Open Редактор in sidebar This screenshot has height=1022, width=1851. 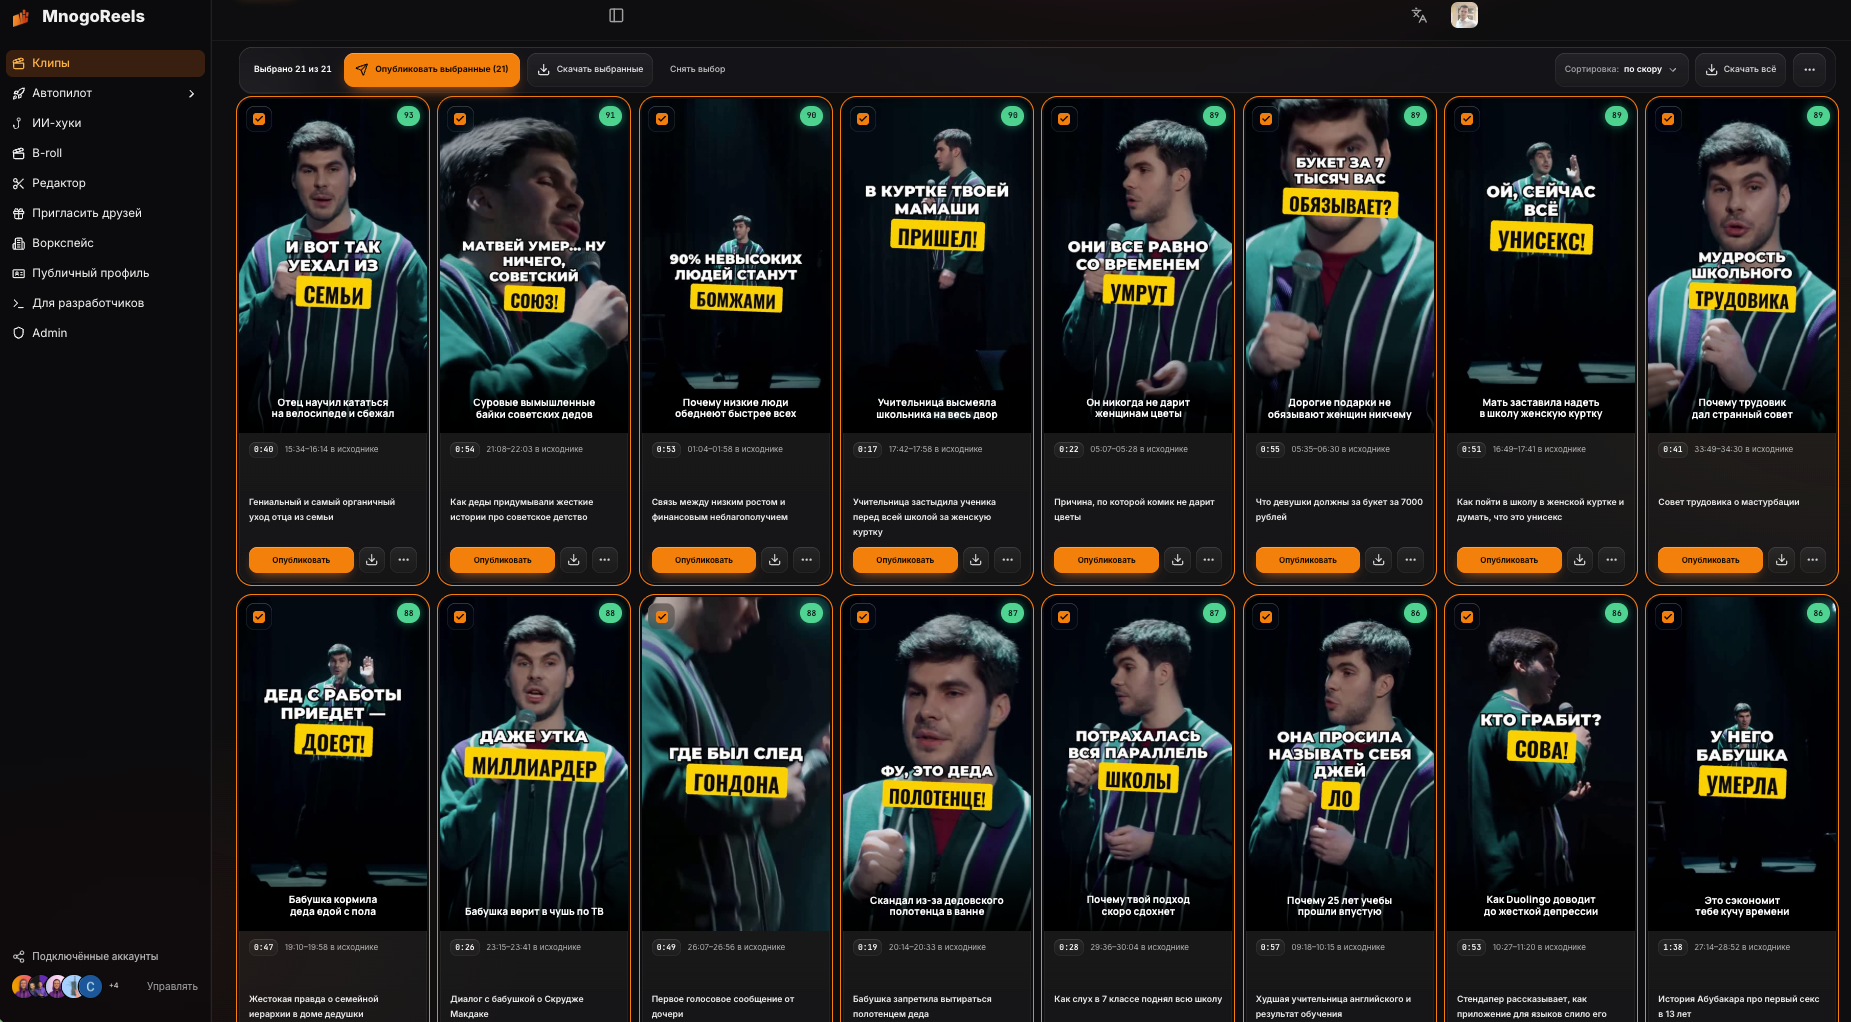coord(105,183)
